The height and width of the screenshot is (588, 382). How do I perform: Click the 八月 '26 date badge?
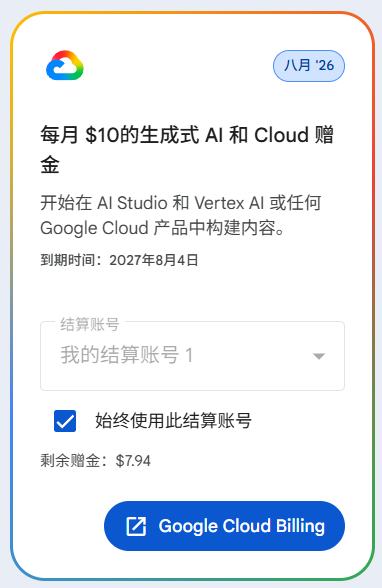click(x=309, y=66)
